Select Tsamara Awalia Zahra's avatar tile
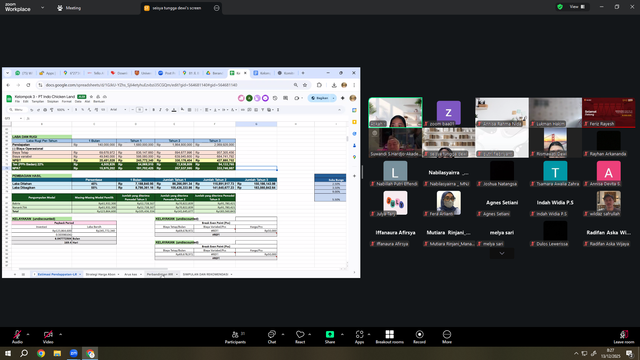This screenshot has width=640, height=360. point(555,172)
